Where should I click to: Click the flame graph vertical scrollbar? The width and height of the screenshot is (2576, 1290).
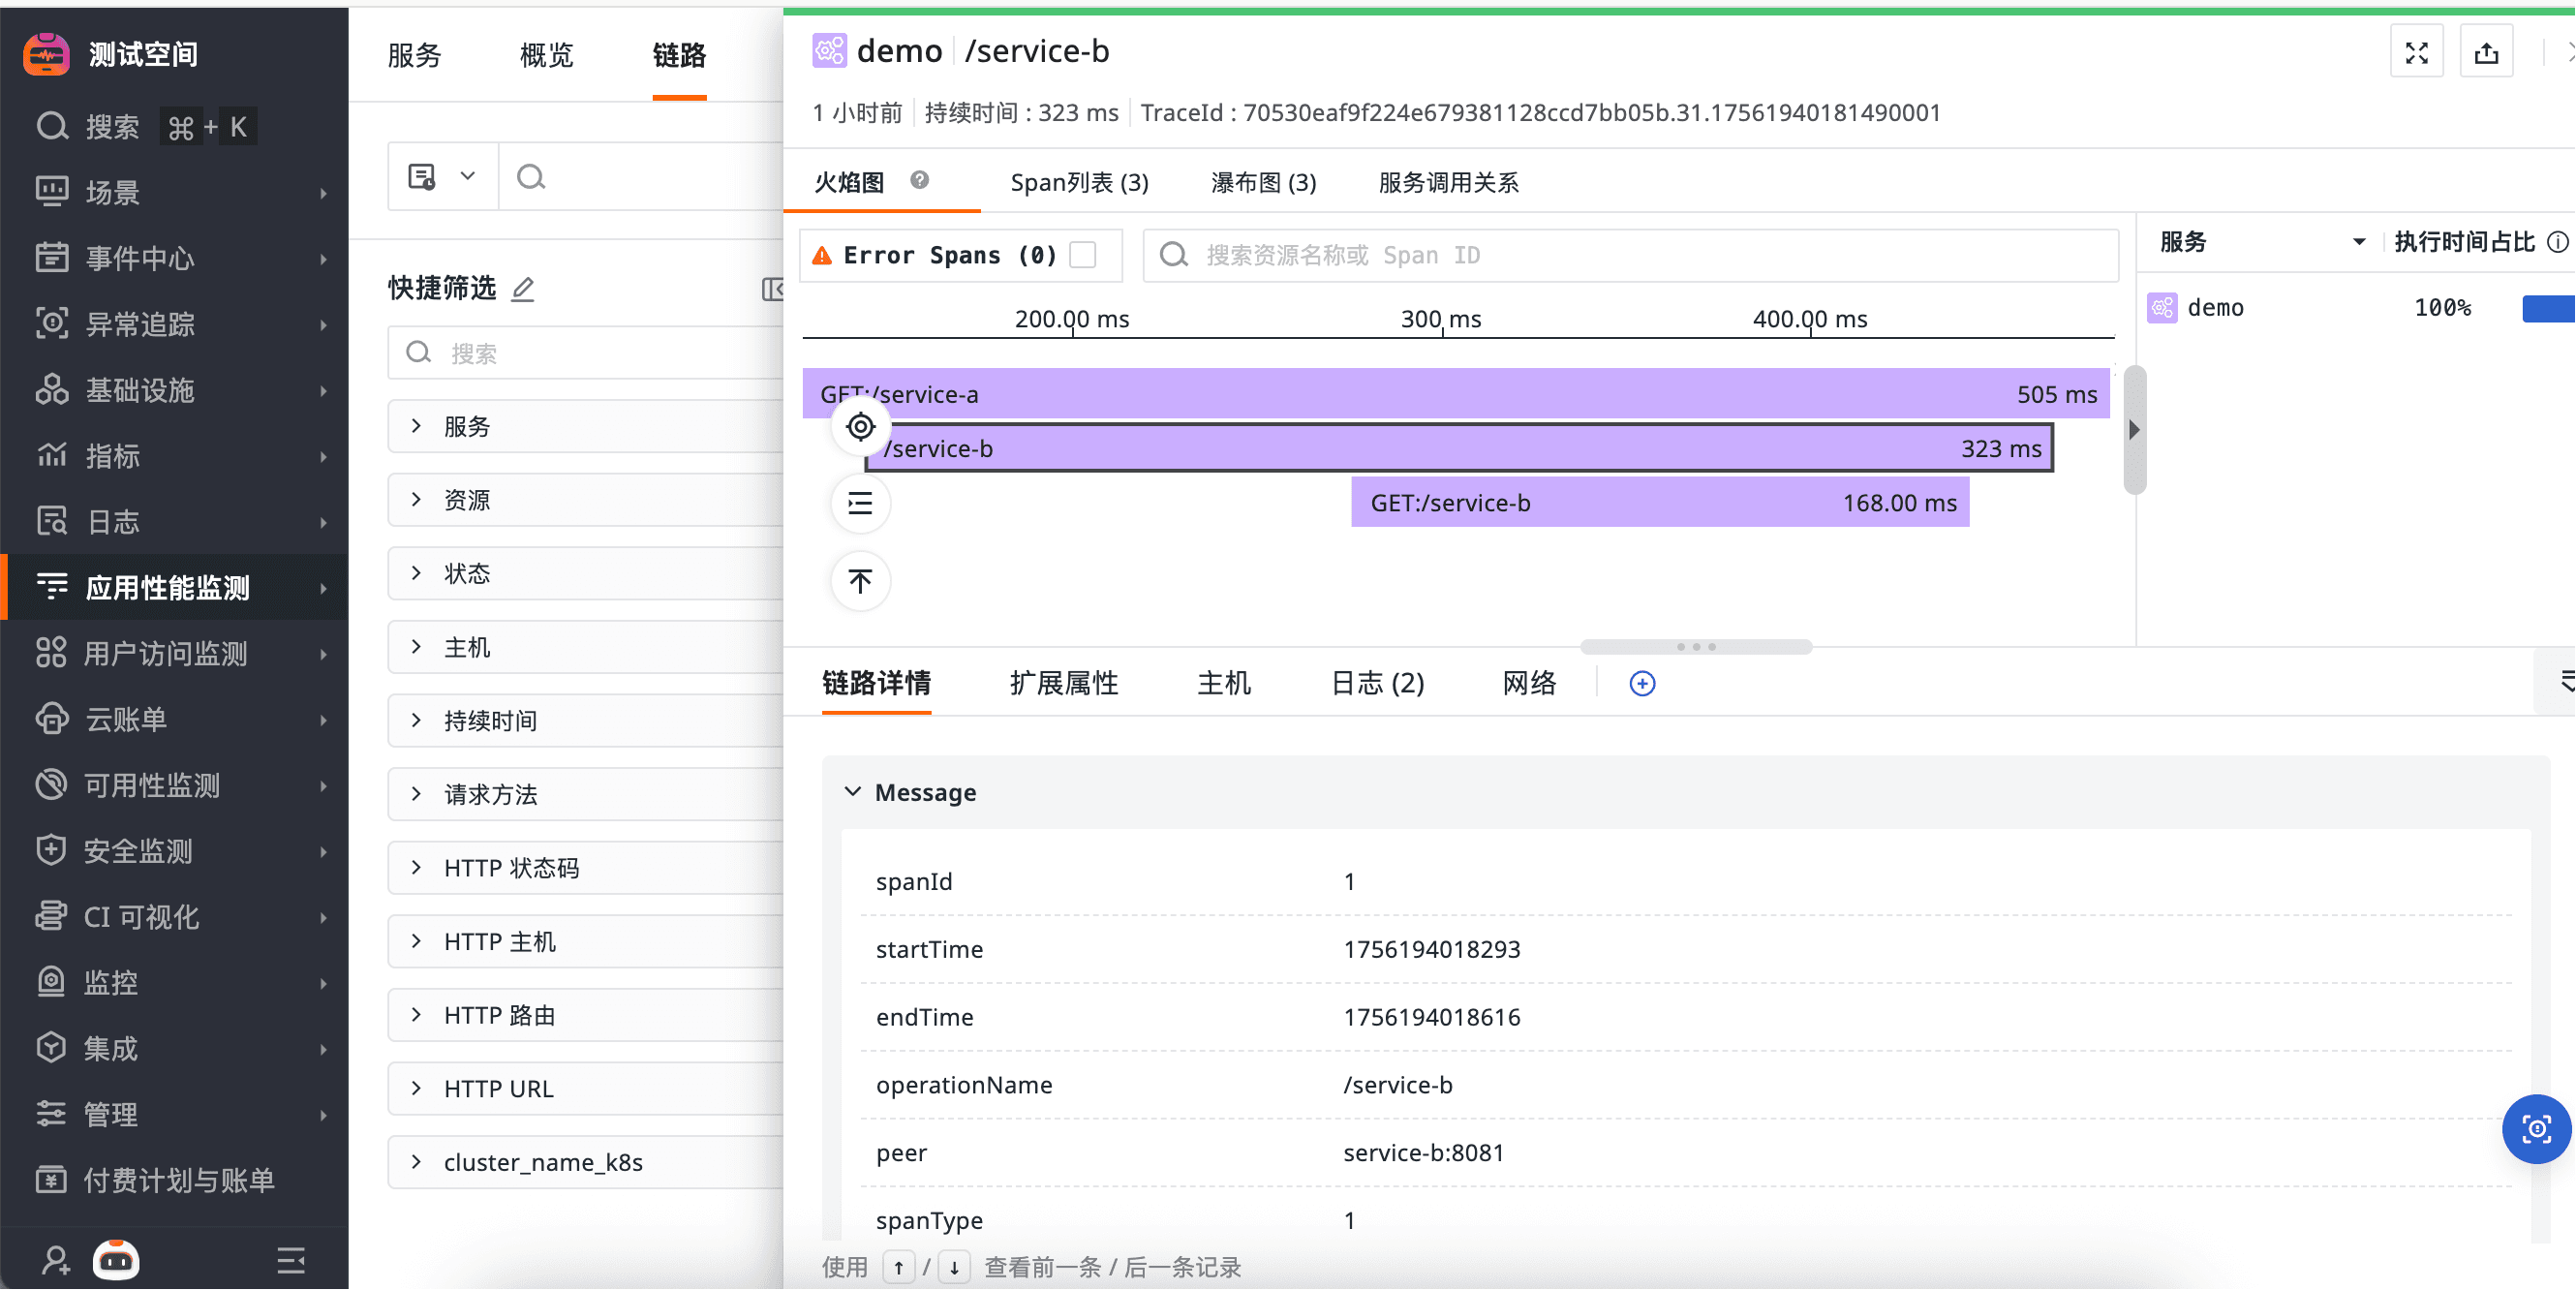click(2134, 430)
